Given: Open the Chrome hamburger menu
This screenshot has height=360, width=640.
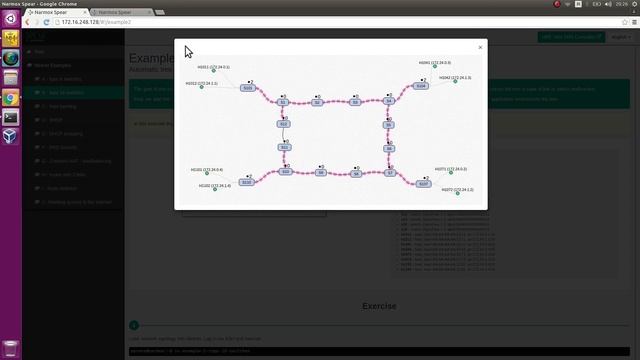Looking at the screenshot, I should (634, 22).
